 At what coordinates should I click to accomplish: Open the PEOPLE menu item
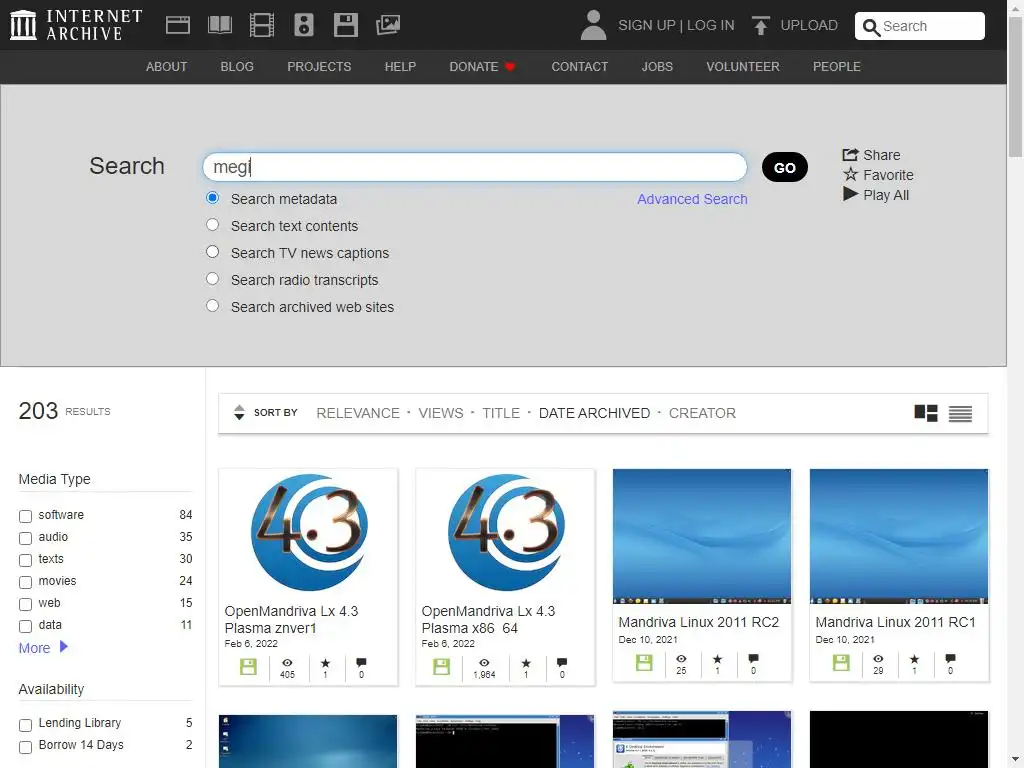click(837, 67)
